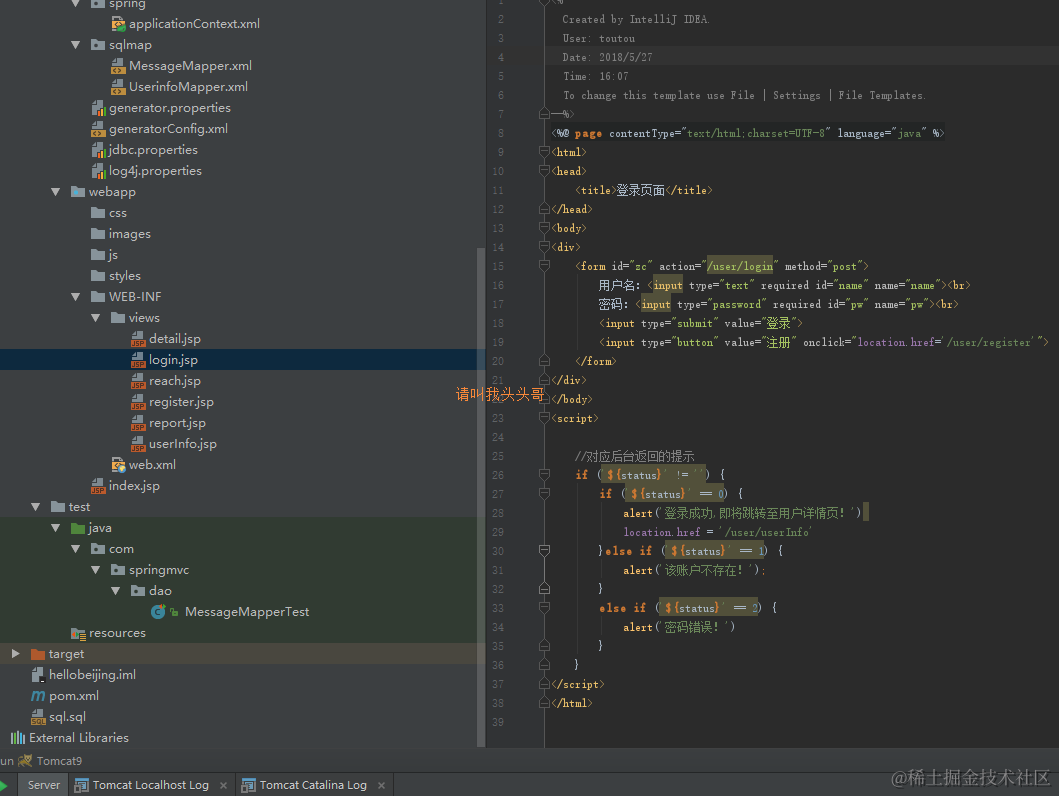Collapse the views folder

tap(96, 318)
